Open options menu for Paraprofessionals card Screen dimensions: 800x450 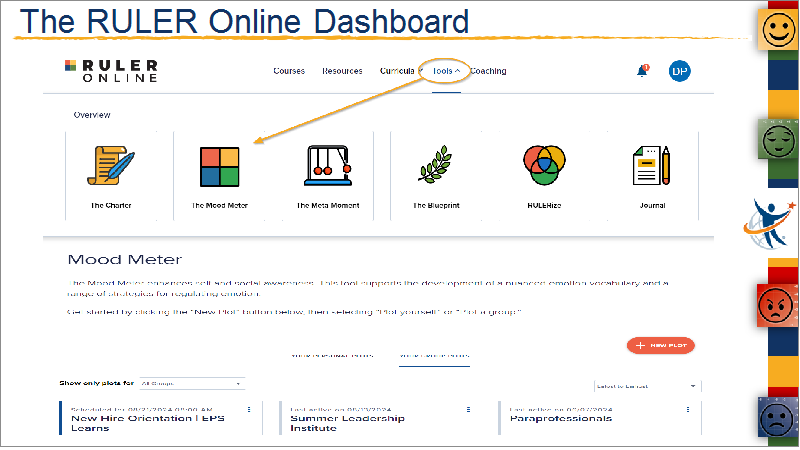click(688, 410)
